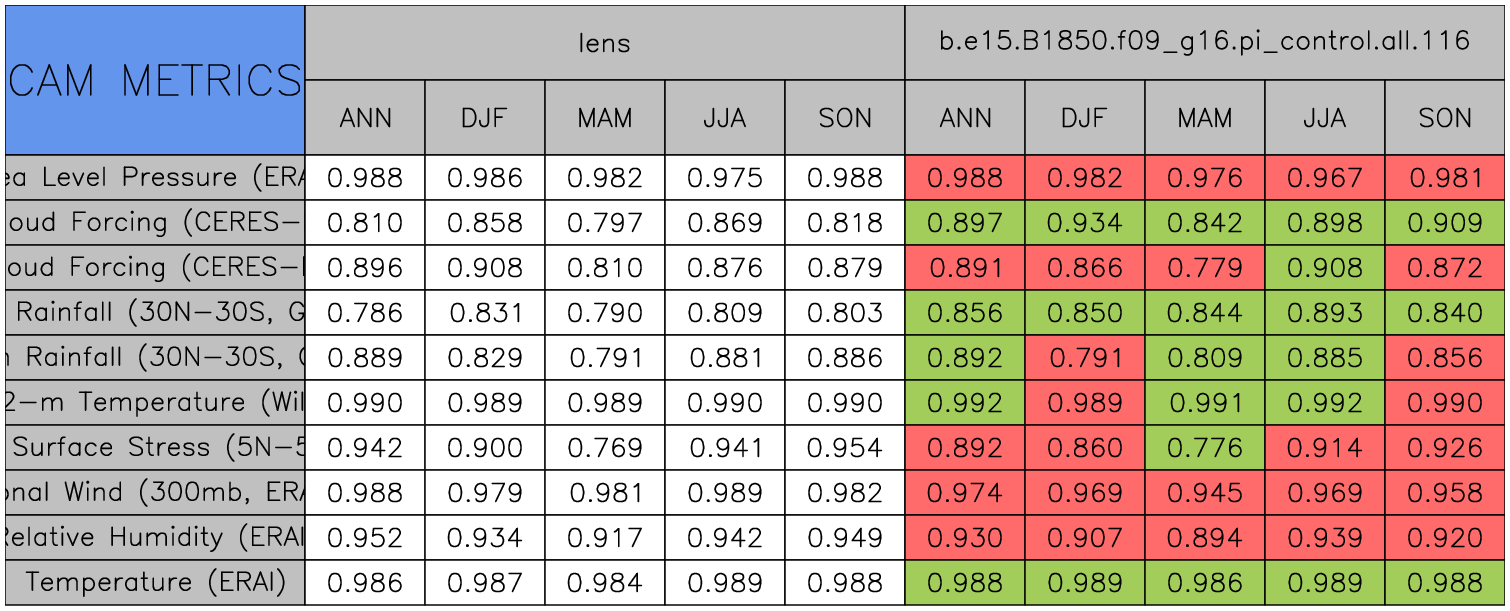Click the green cell showing 0.897
1510x611 pixels.
tap(964, 223)
